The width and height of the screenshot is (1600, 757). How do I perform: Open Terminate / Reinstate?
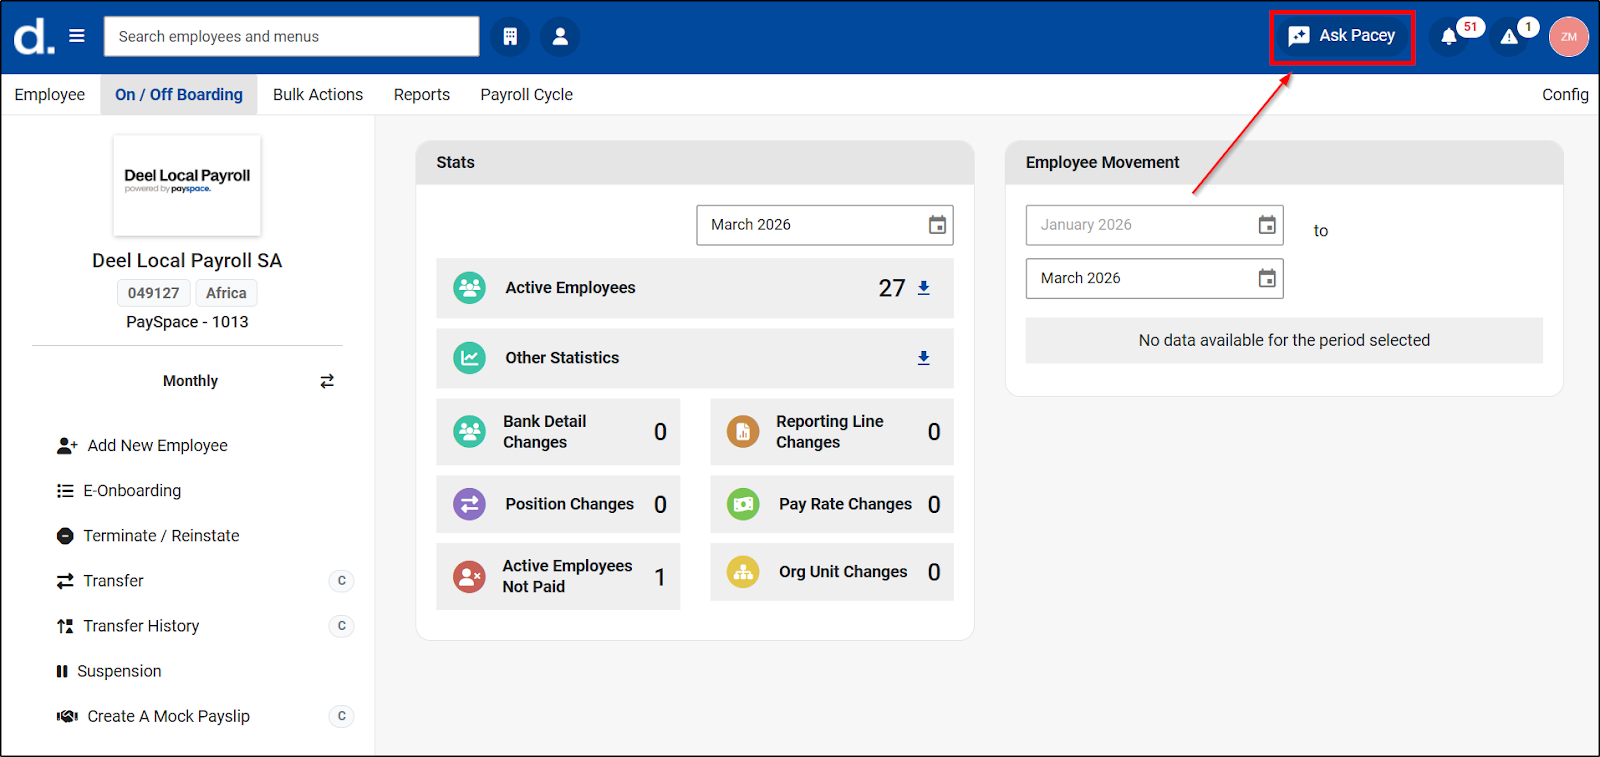tap(161, 536)
